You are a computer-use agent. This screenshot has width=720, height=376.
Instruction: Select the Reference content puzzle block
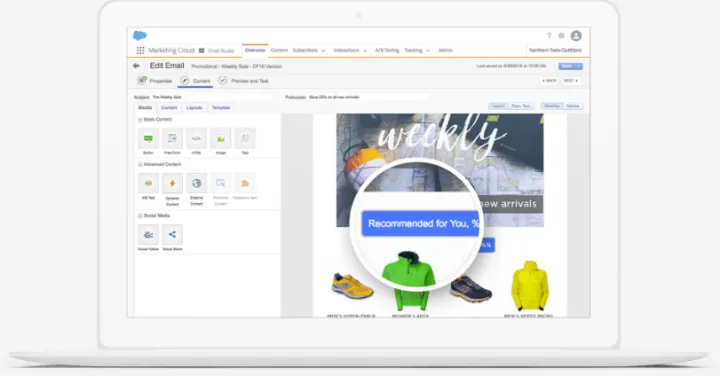245,184
